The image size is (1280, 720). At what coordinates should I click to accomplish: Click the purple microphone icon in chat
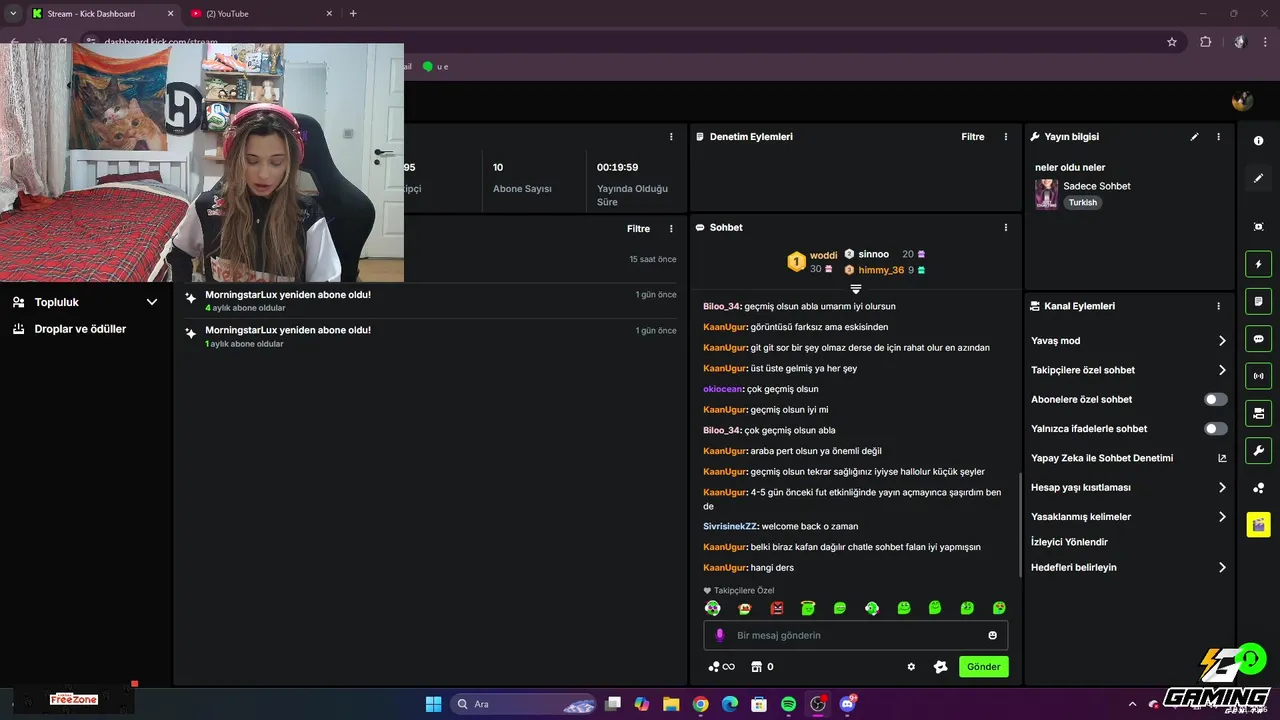click(x=719, y=635)
